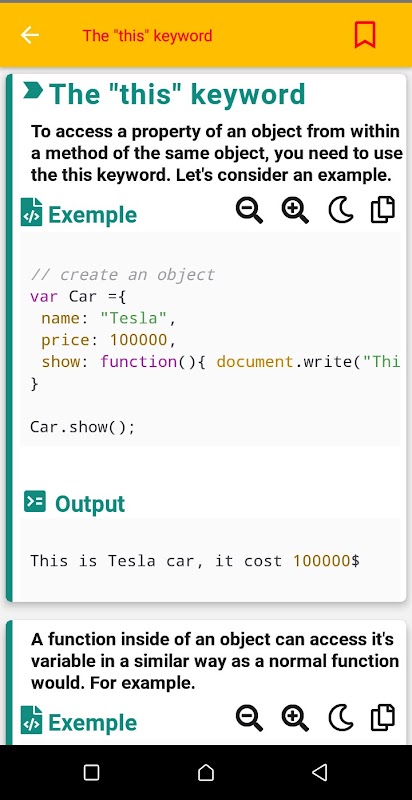Toggle dark mode for first Exemple code

pyautogui.click(x=341, y=210)
